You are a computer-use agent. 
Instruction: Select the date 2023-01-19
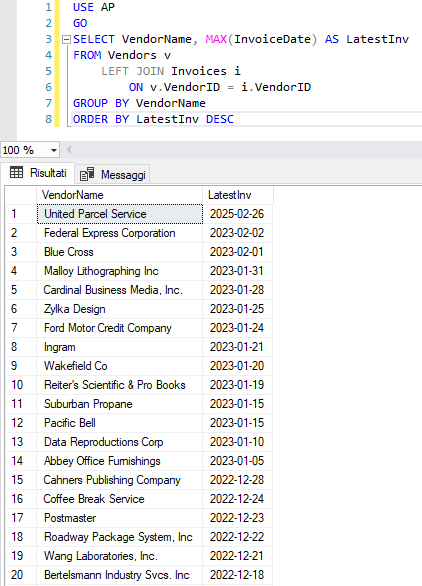tap(237, 385)
